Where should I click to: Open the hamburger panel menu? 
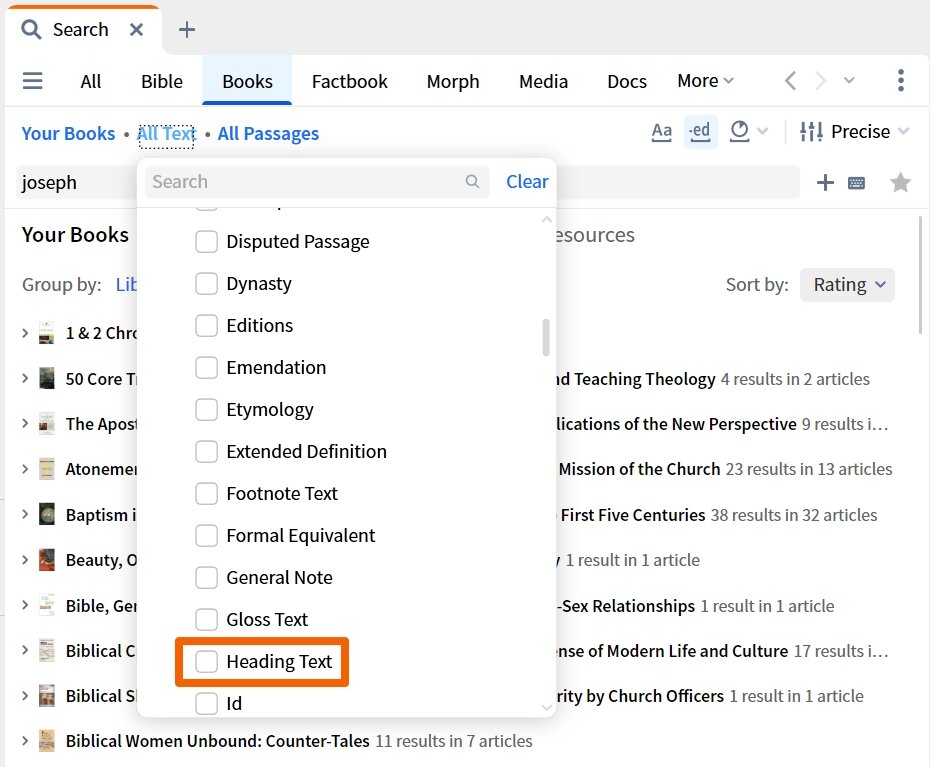click(33, 81)
